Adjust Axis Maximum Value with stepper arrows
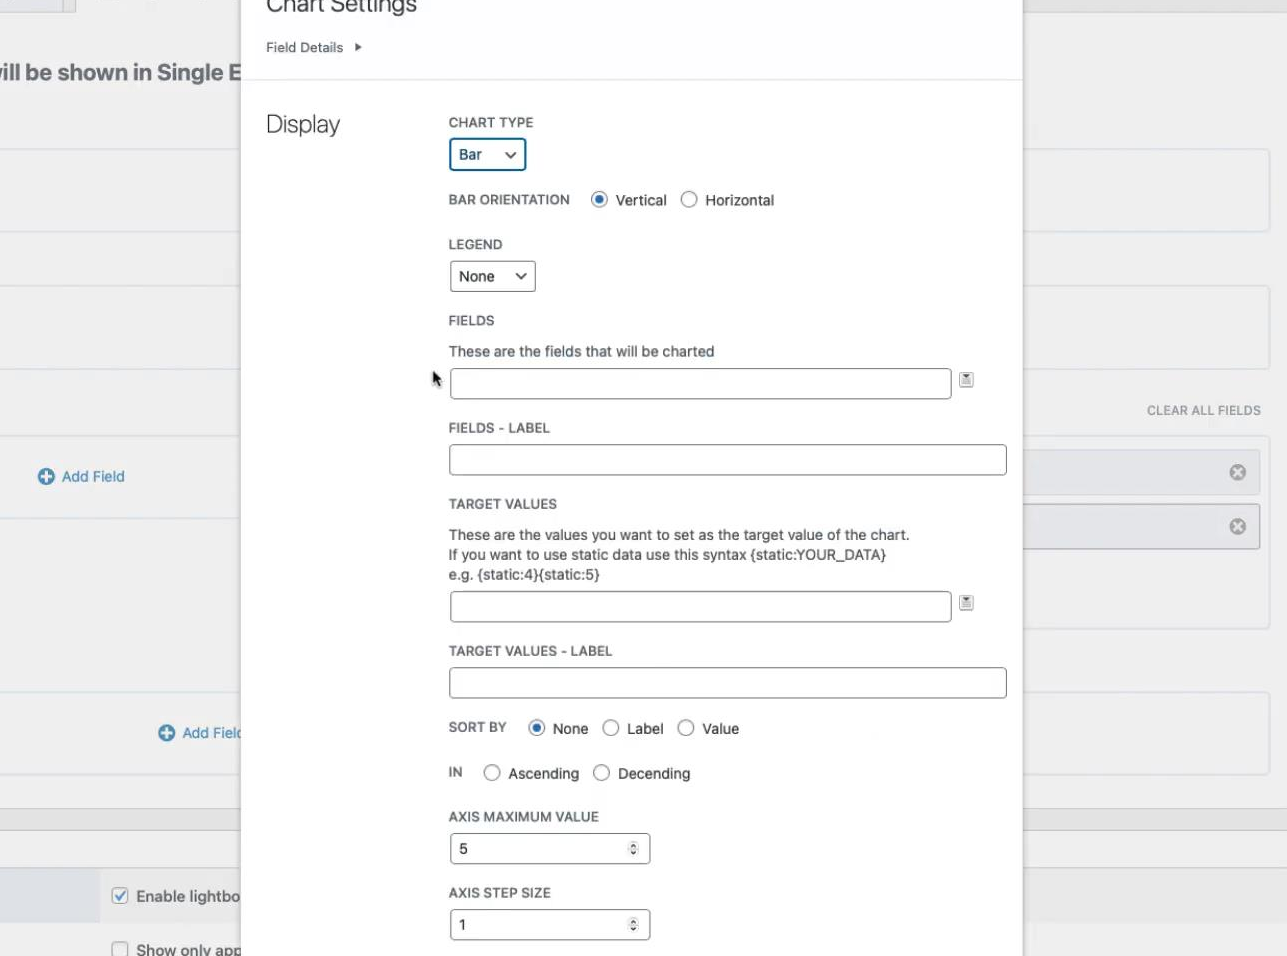This screenshot has height=956, width=1287. pyautogui.click(x=633, y=849)
